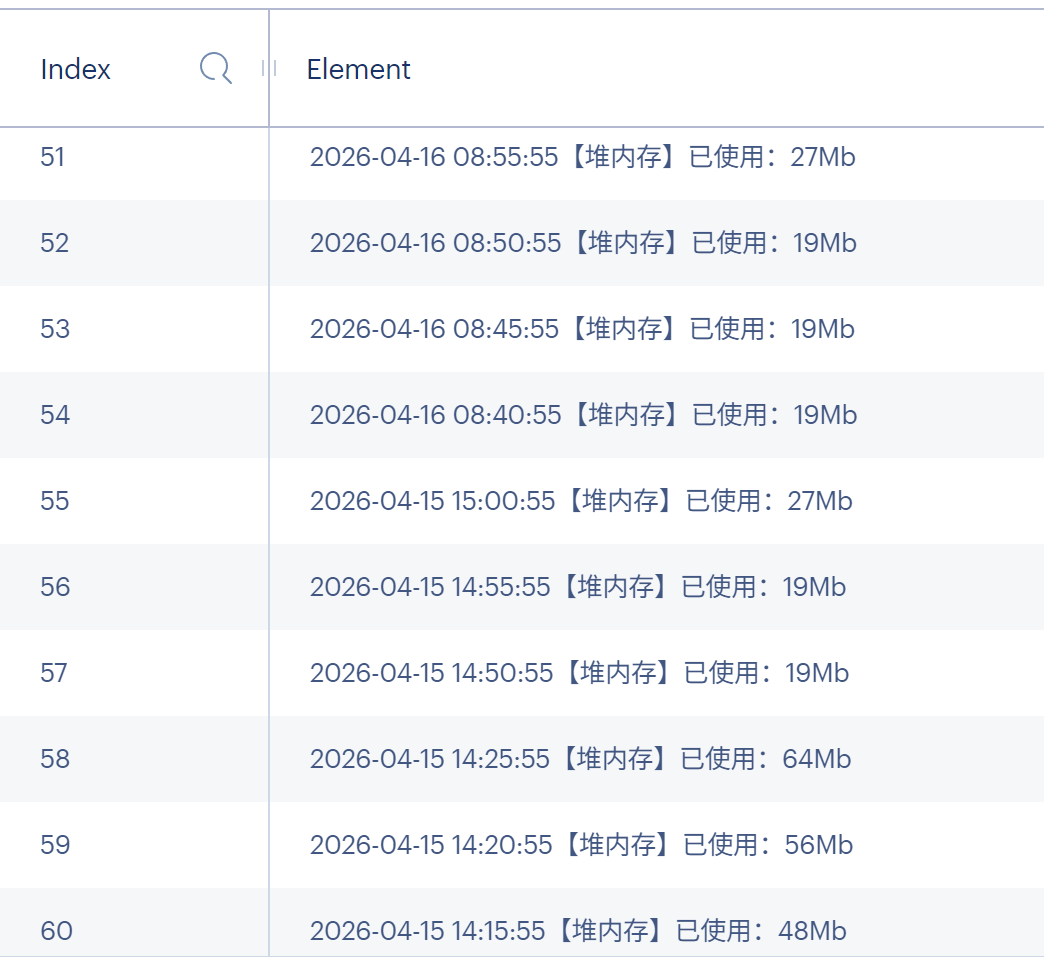Click the Element column header
Viewport: 1044px width, 957px height.
coord(358,69)
